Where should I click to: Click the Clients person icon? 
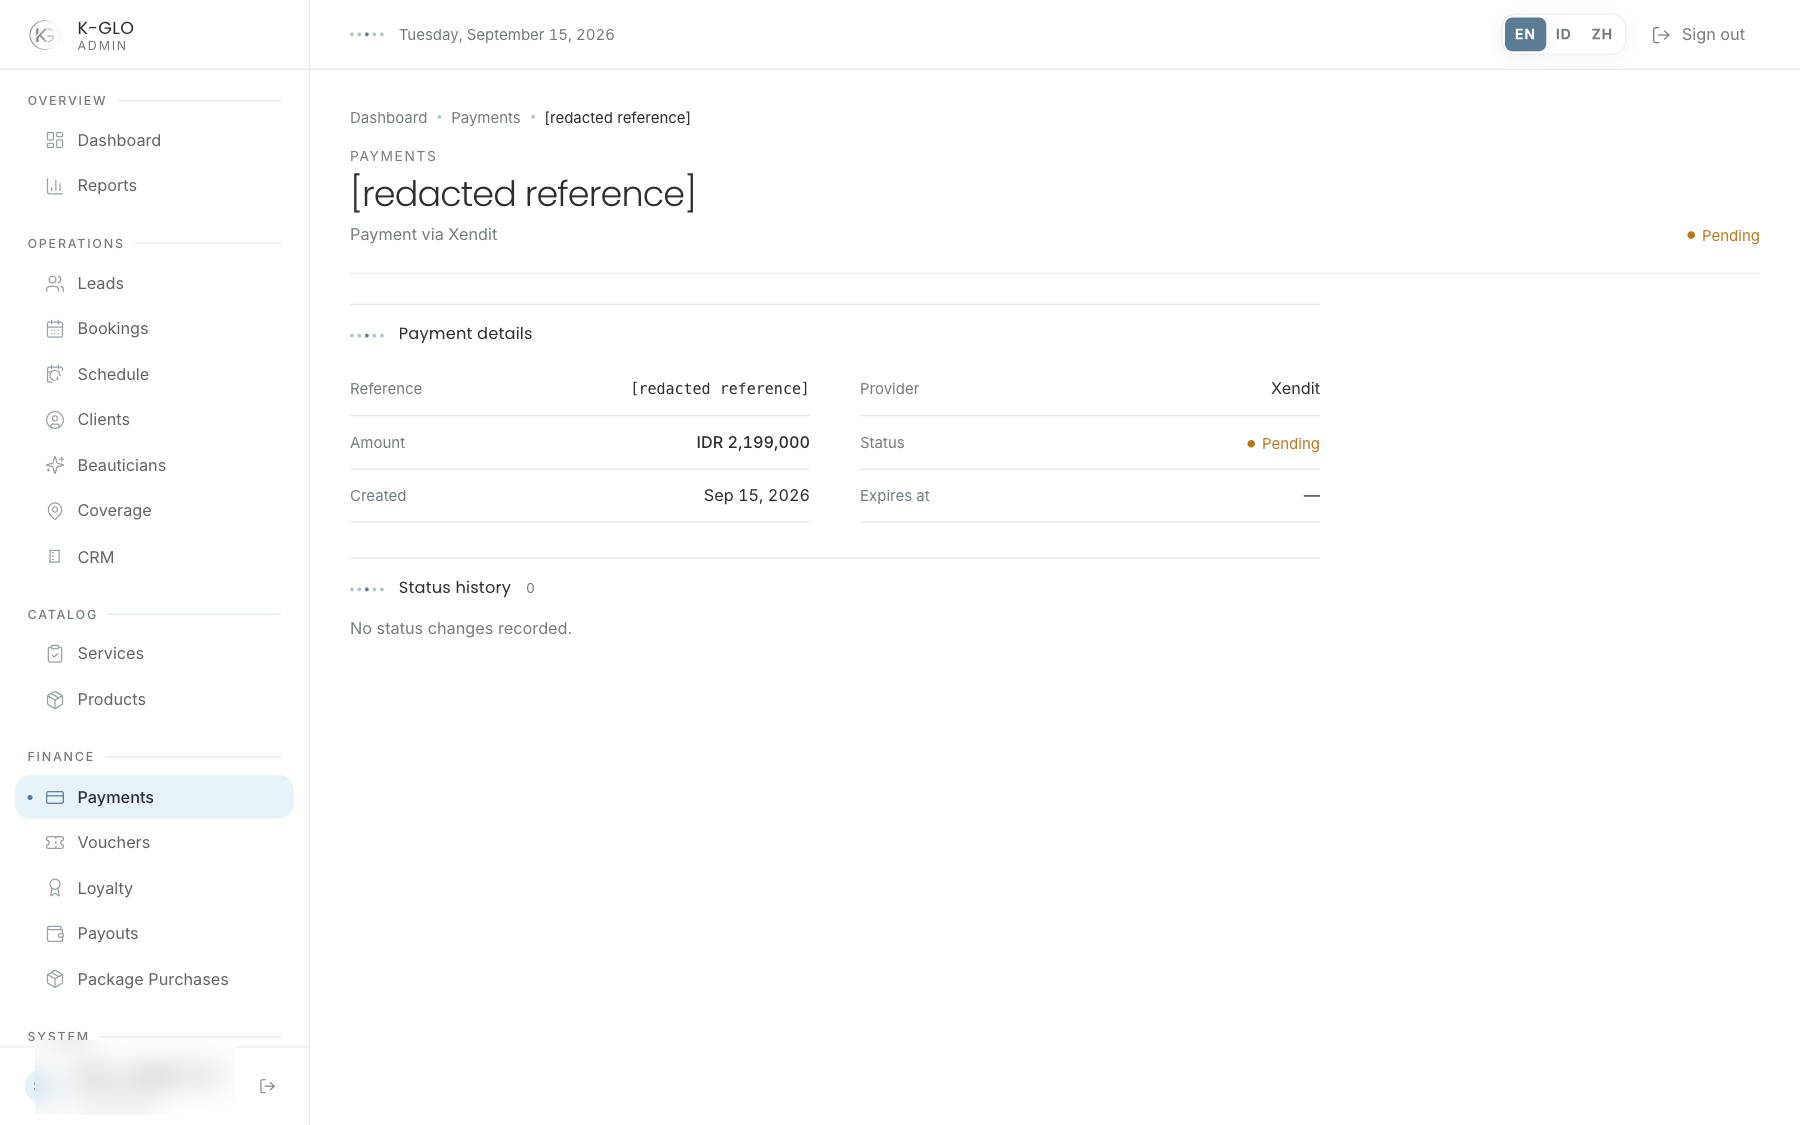(55, 420)
